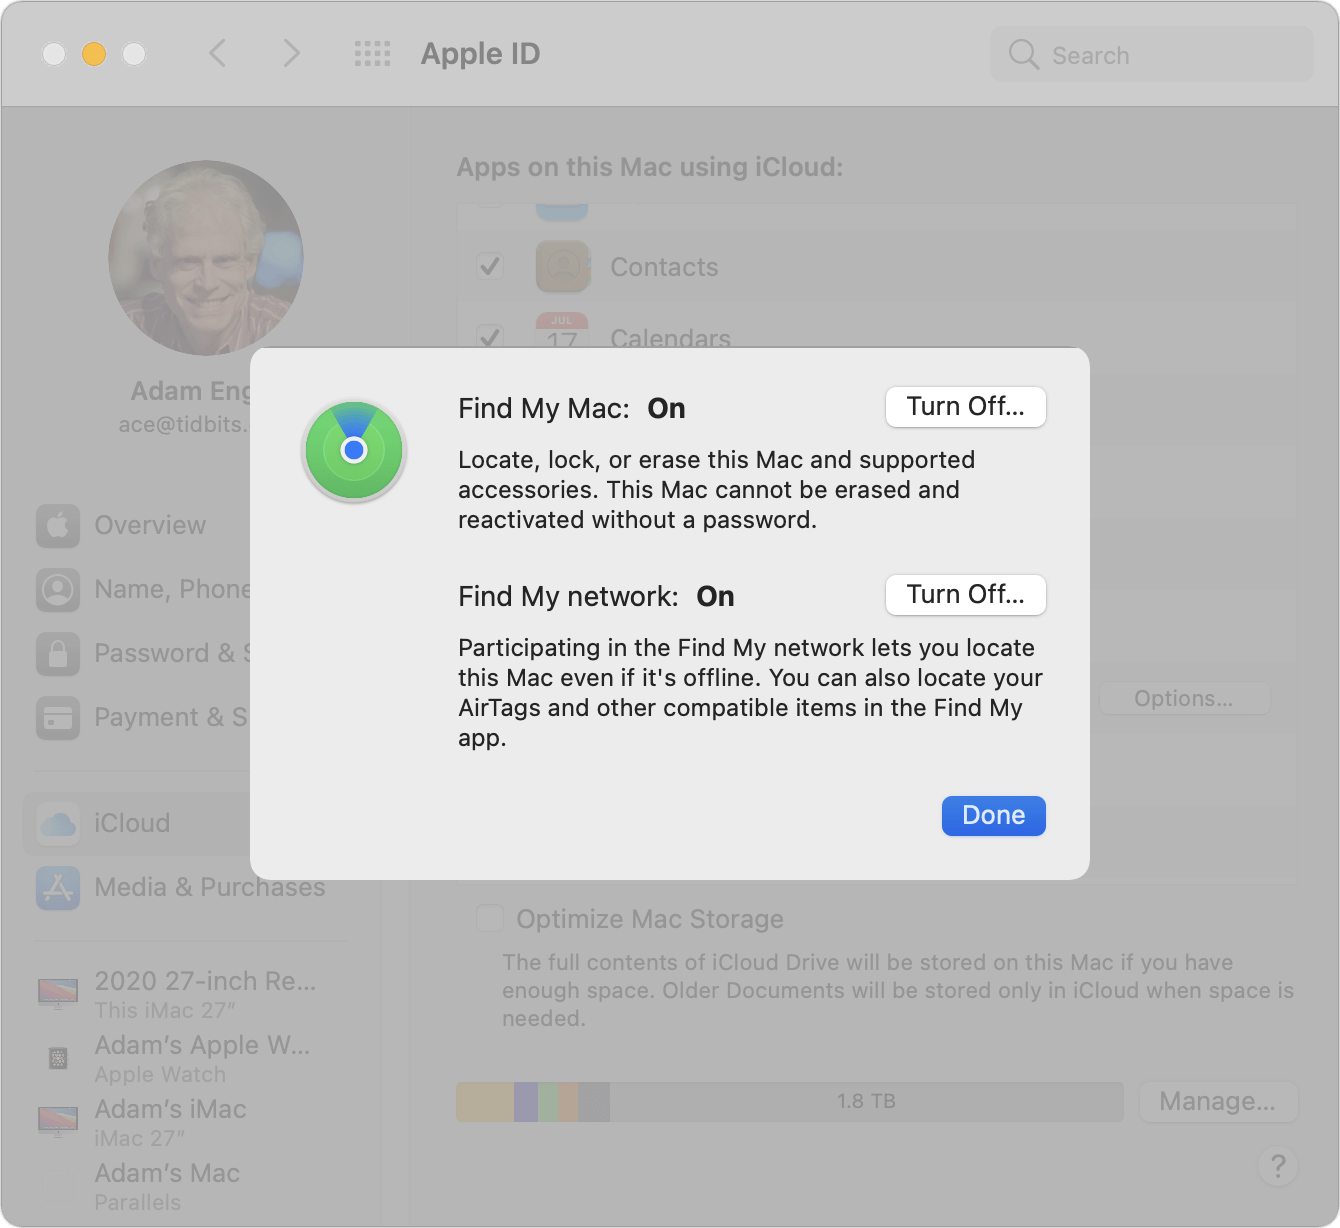Click the "Participating in the Find My network" description
This screenshot has width=1340, height=1228.
750,693
